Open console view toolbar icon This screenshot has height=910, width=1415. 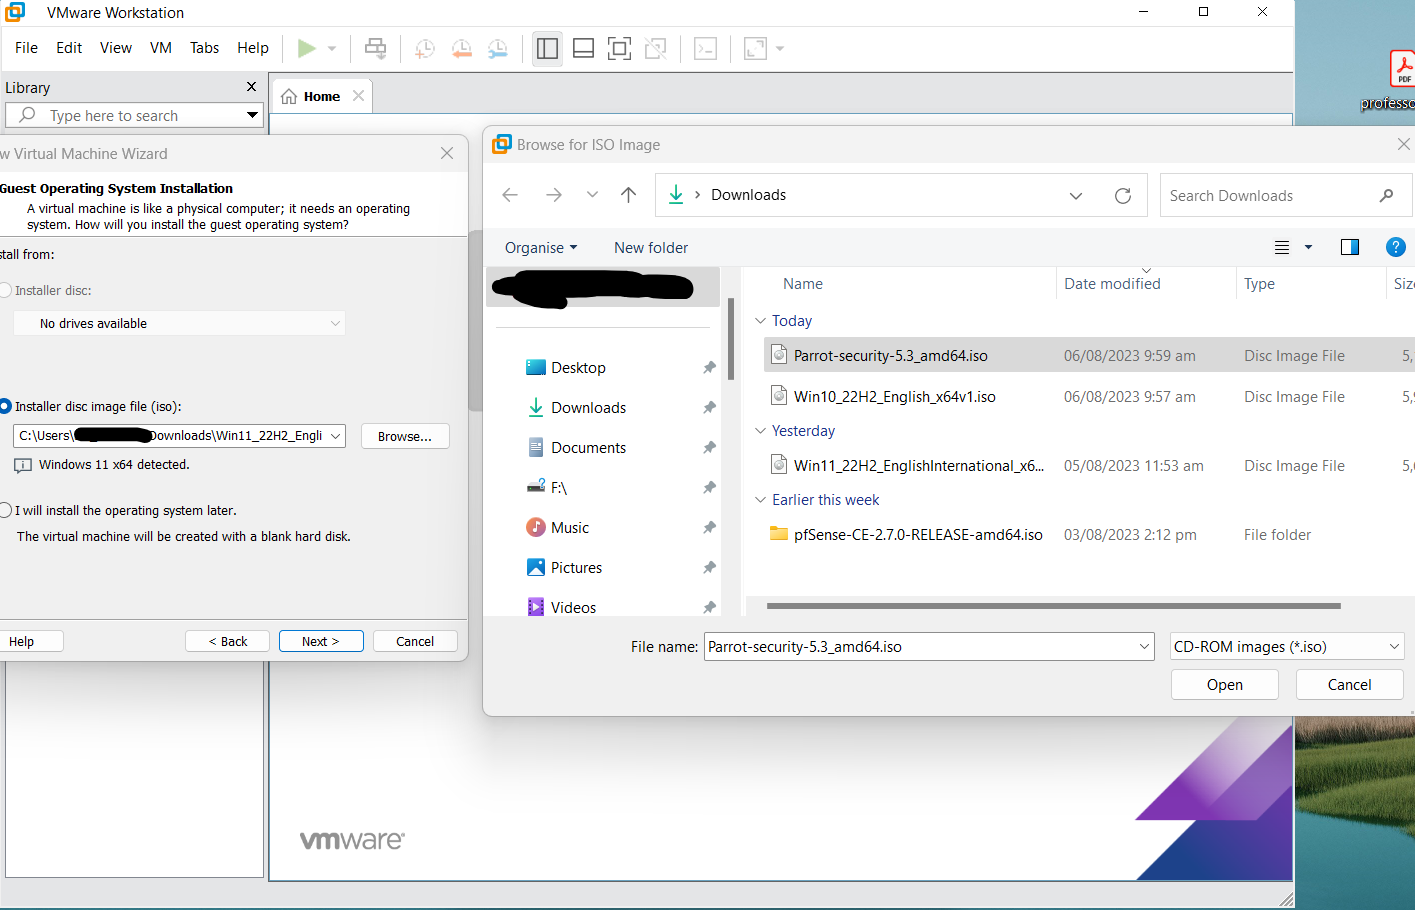coord(705,48)
